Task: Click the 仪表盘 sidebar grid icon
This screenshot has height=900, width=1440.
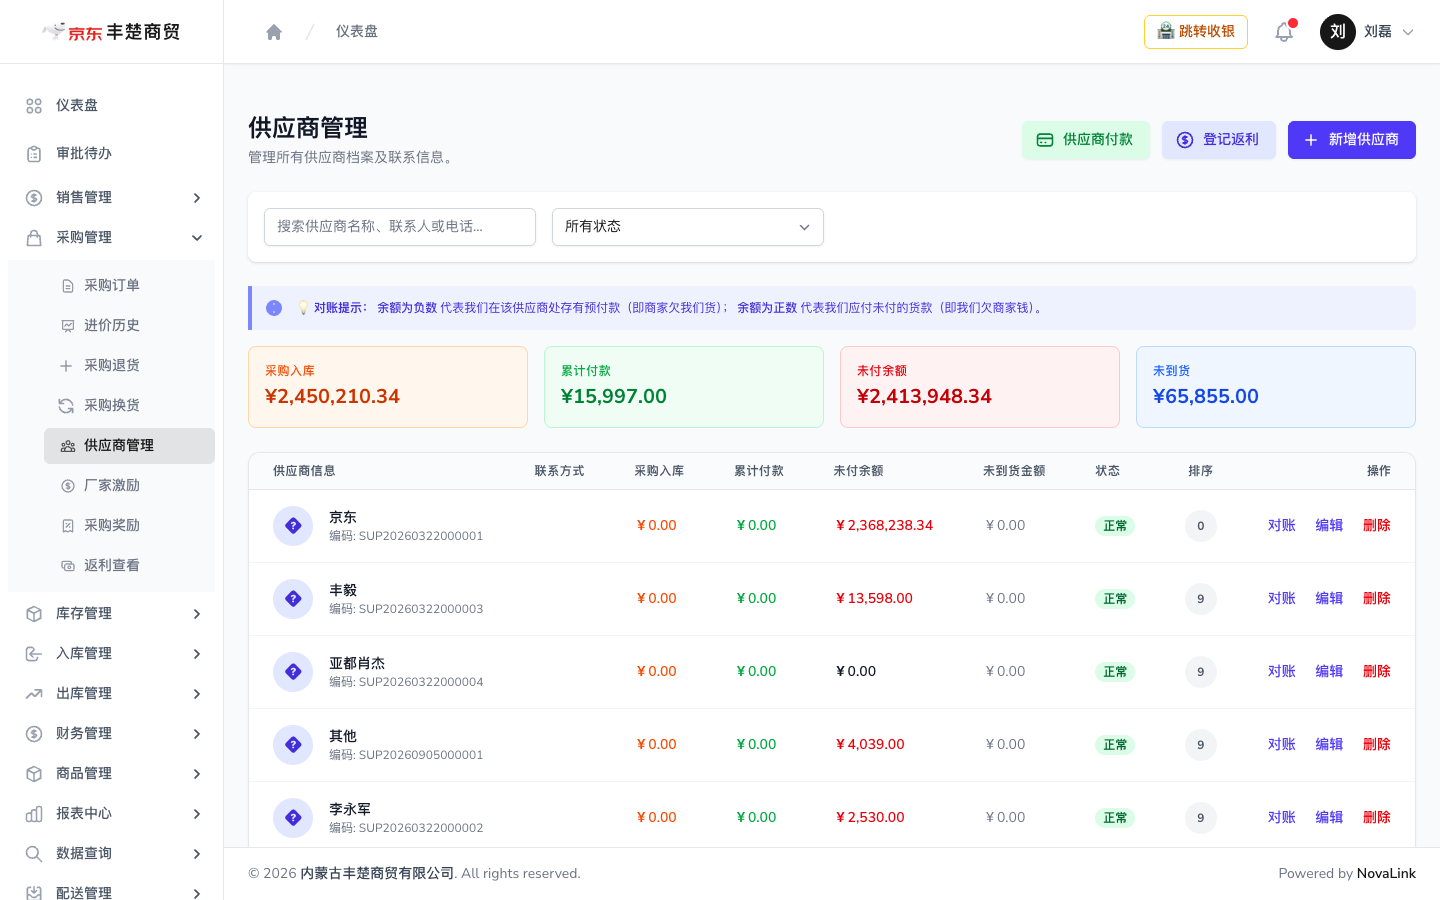Action: (34, 106)
